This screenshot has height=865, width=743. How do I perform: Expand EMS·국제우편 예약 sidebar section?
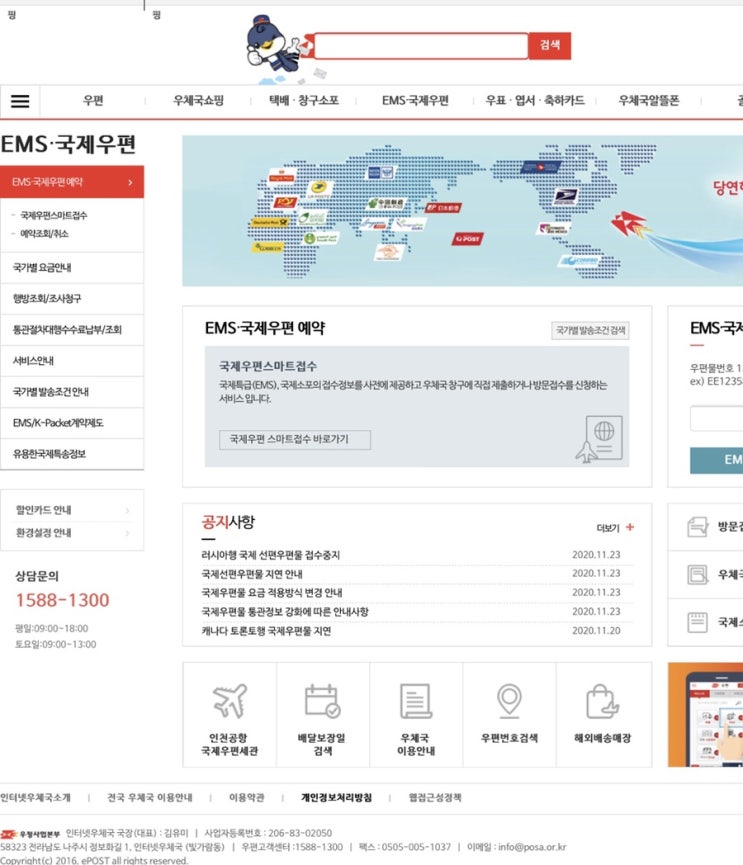(x=72, y=182)
